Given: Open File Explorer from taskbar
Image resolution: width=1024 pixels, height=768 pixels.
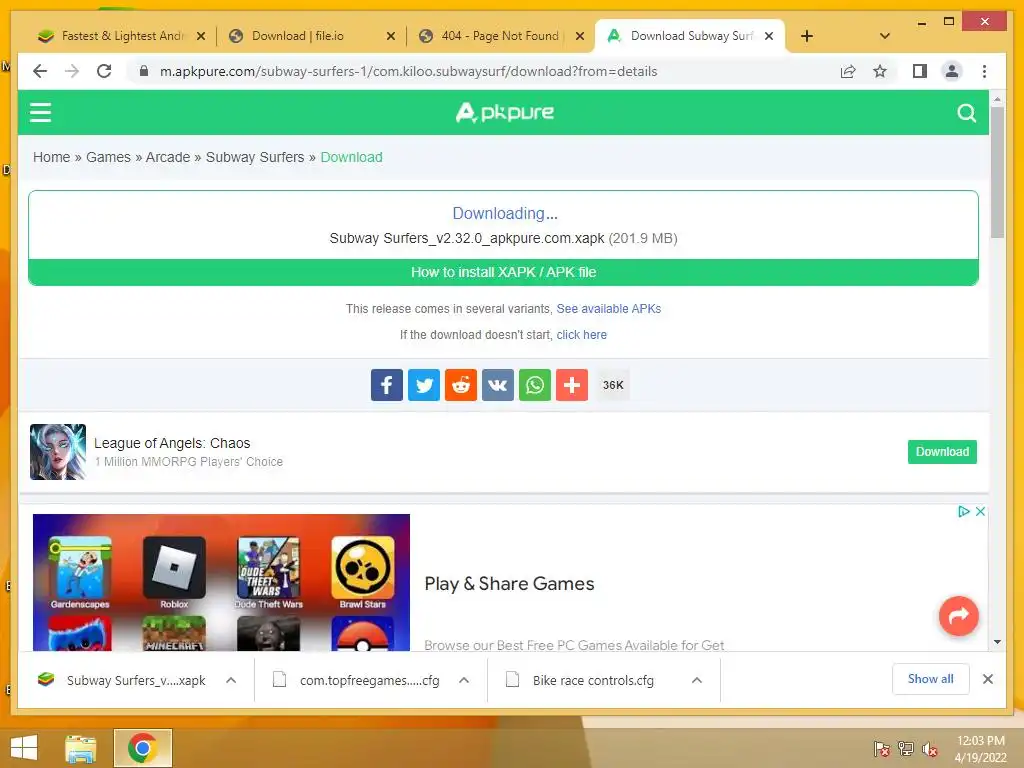Looking at the screenshot, I should [x=81, y=748].
